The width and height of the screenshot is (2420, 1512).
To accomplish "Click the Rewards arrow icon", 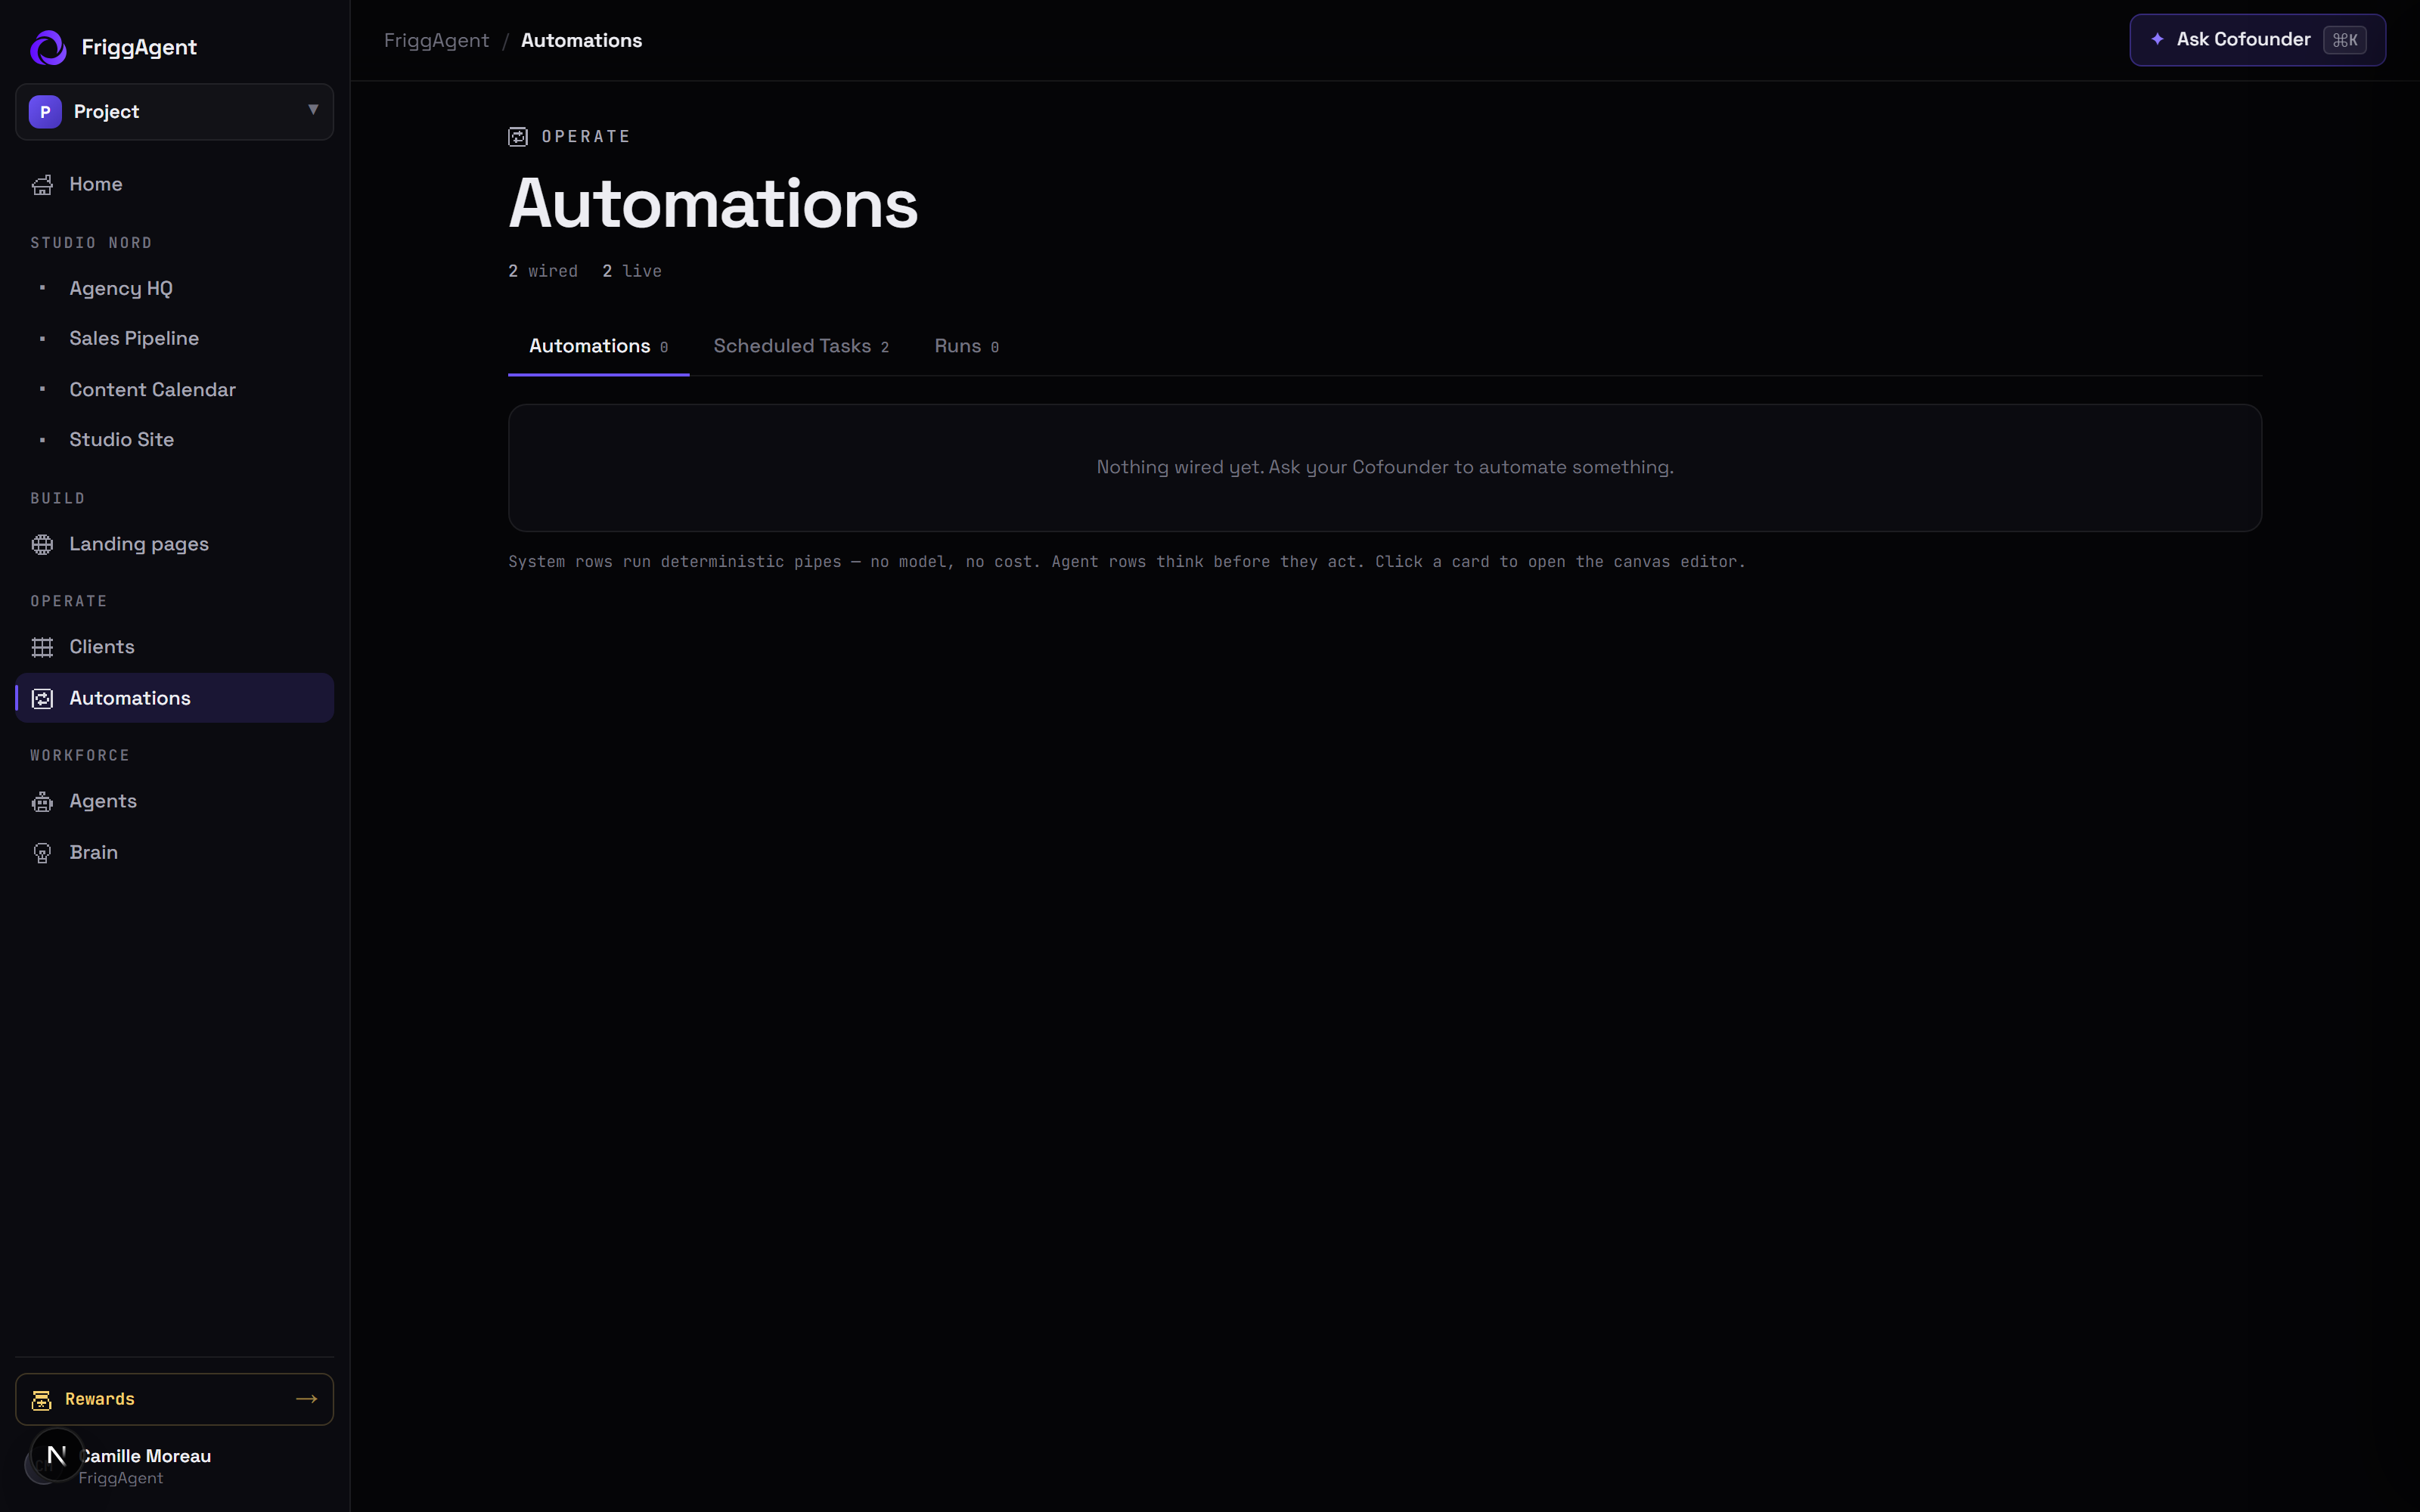I will [307, 1399].
